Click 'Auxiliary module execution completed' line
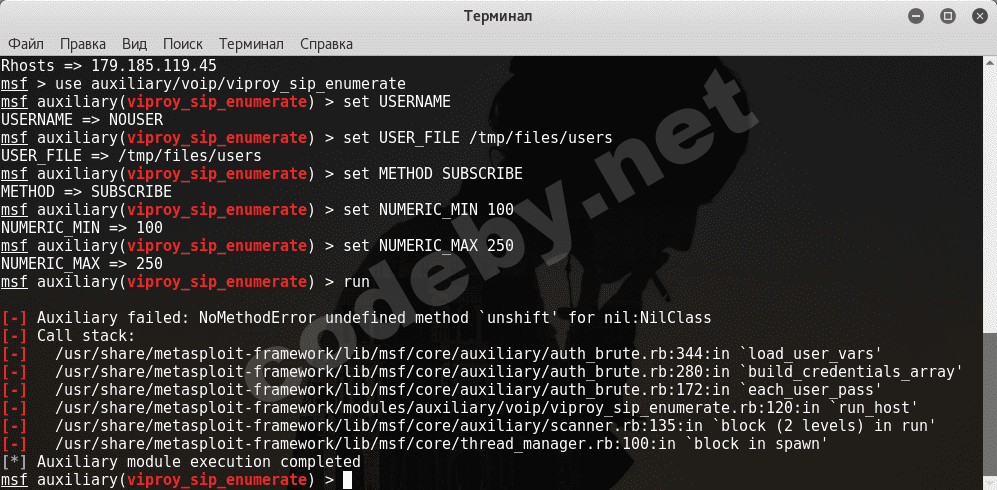The height and width of the screenshot is (490, 997). click(x=181, y=461)
